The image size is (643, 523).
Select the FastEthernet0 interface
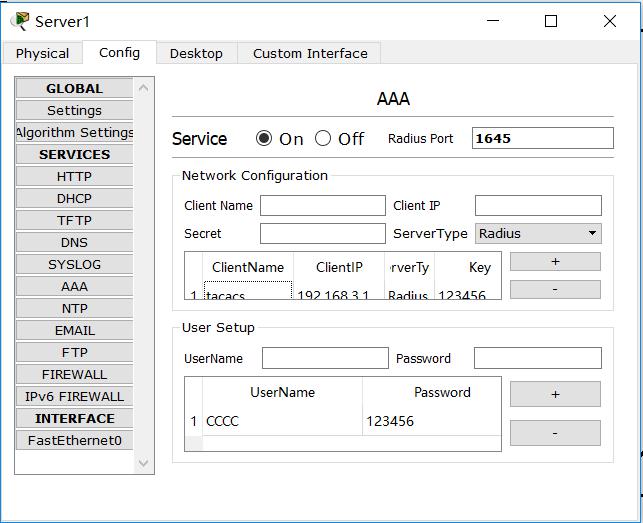[x=74, y=441]
